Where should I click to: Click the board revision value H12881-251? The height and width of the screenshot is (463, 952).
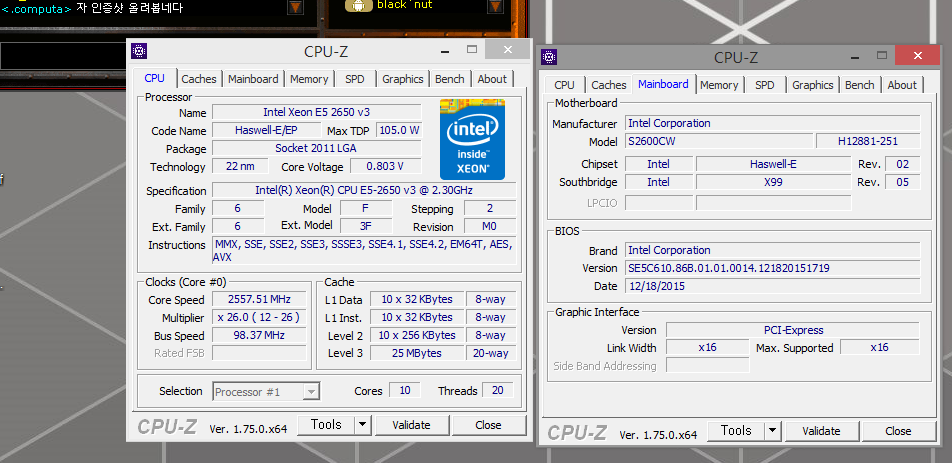pos(868,141)
